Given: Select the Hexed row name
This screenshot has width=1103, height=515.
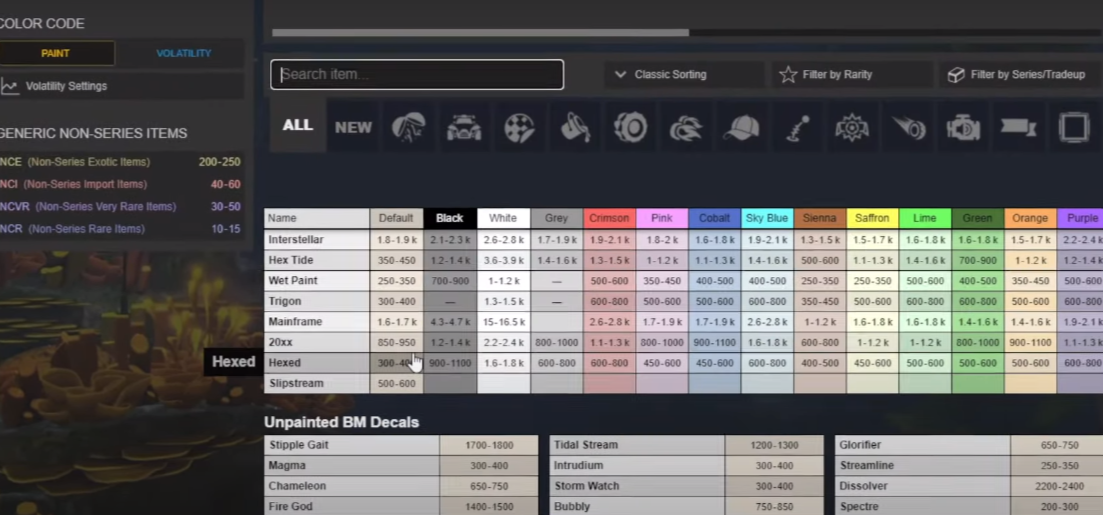Looking at the screenshot, I should click(x=317, y=363).
